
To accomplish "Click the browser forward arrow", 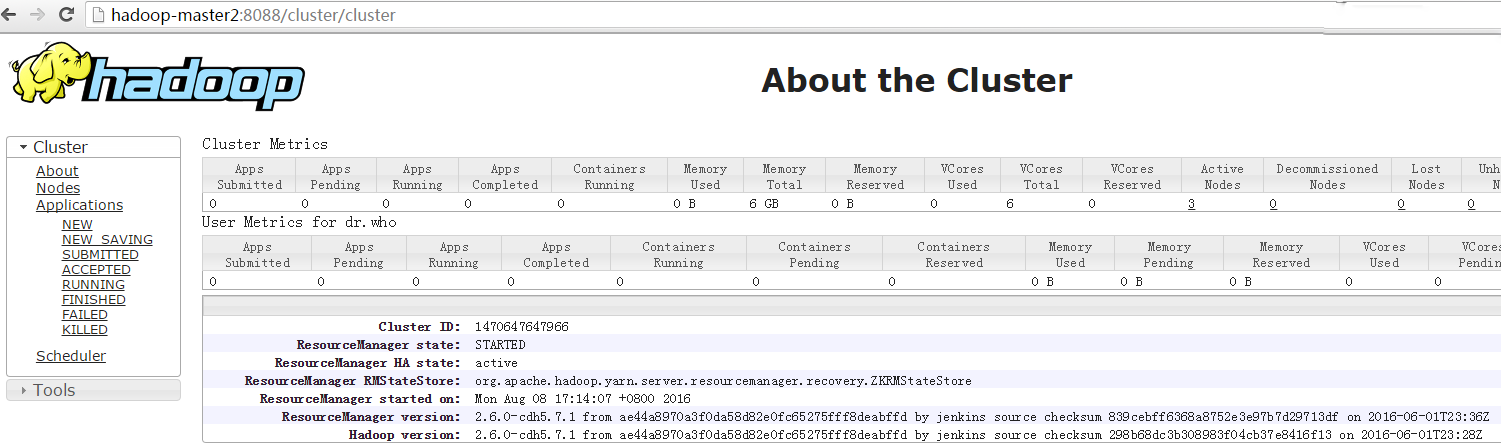I will pyautogui.click(x=37, y=15).
